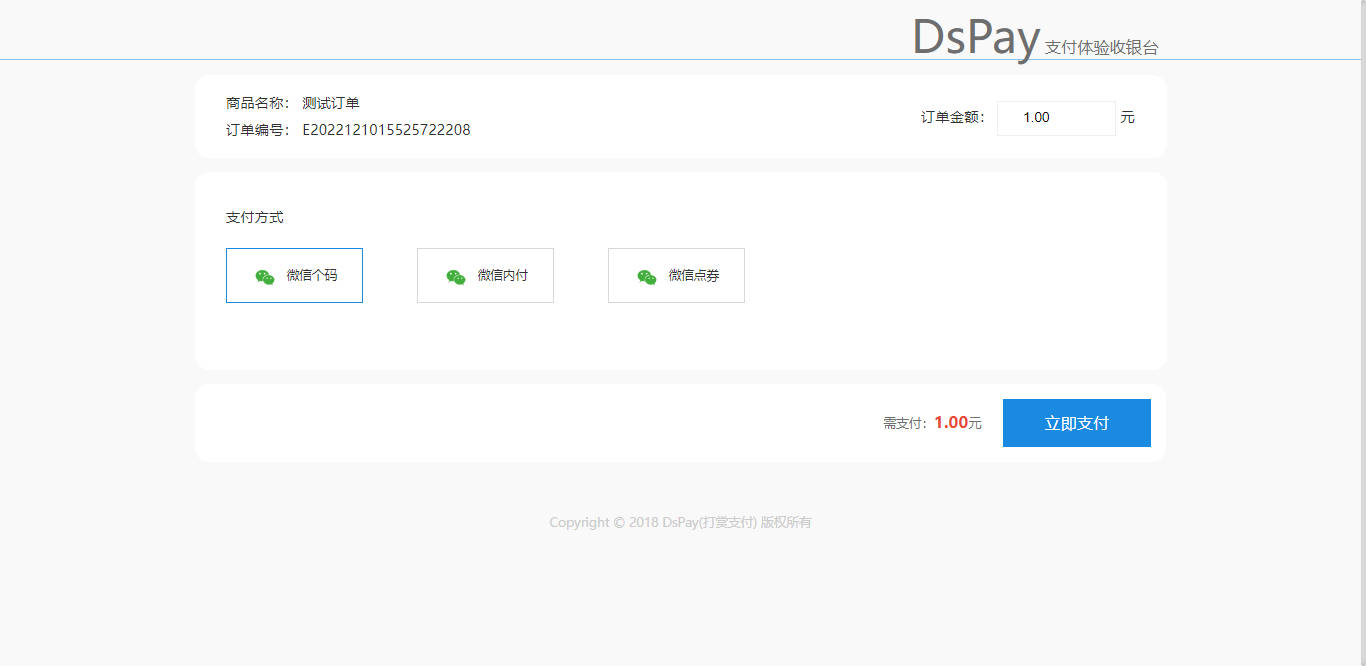The width and height of the screenshot is (1366, 666).
Task: Click the WeChat icon in 微信点券 option
Action: tap(647, 277)
